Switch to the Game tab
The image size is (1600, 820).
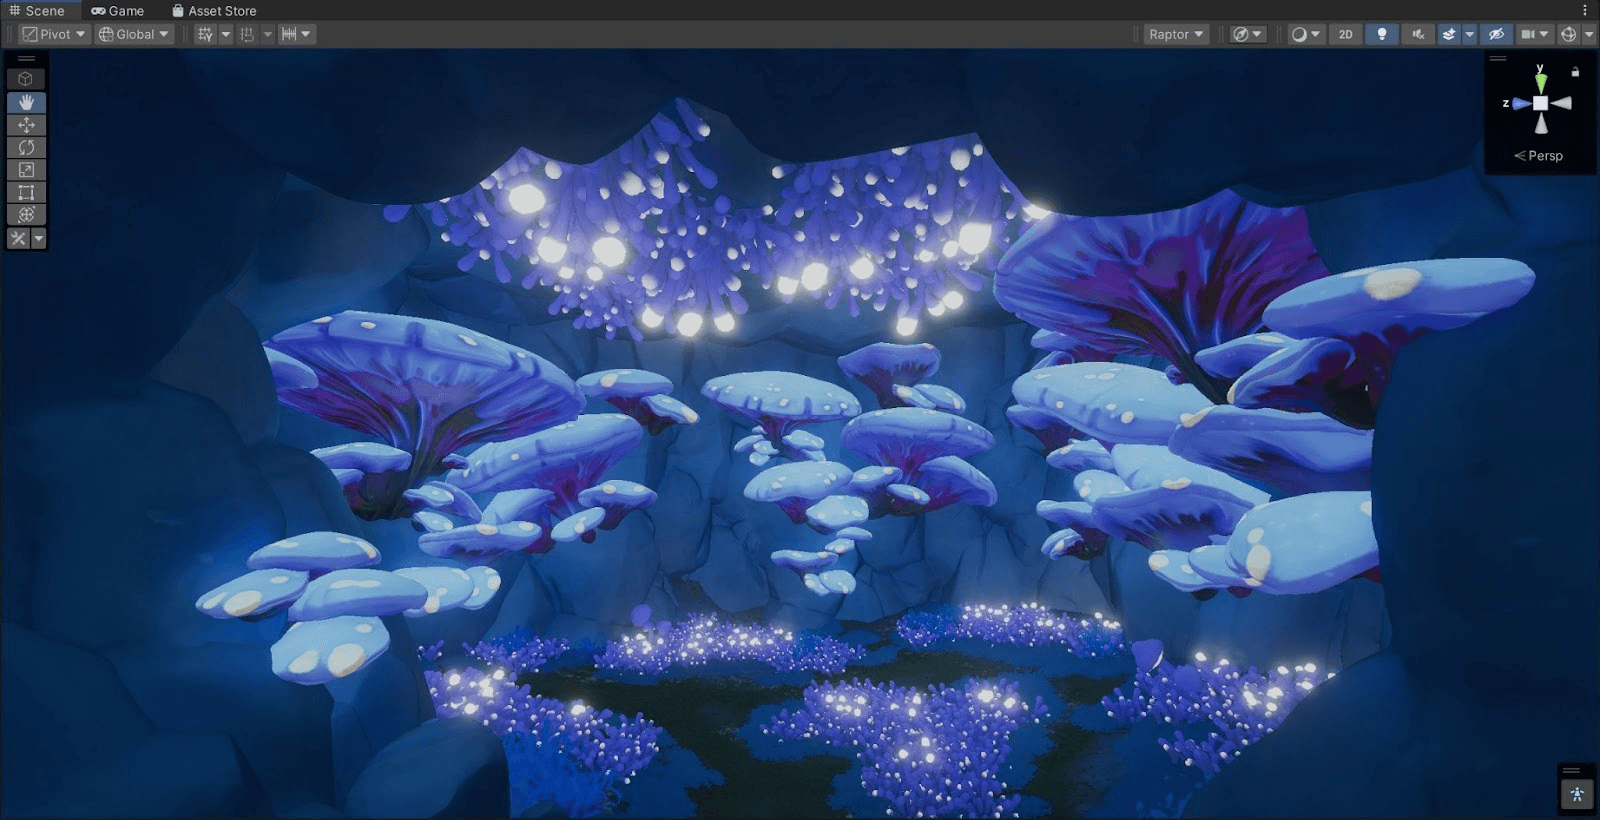pyautogui.click(x=118, y=11)
